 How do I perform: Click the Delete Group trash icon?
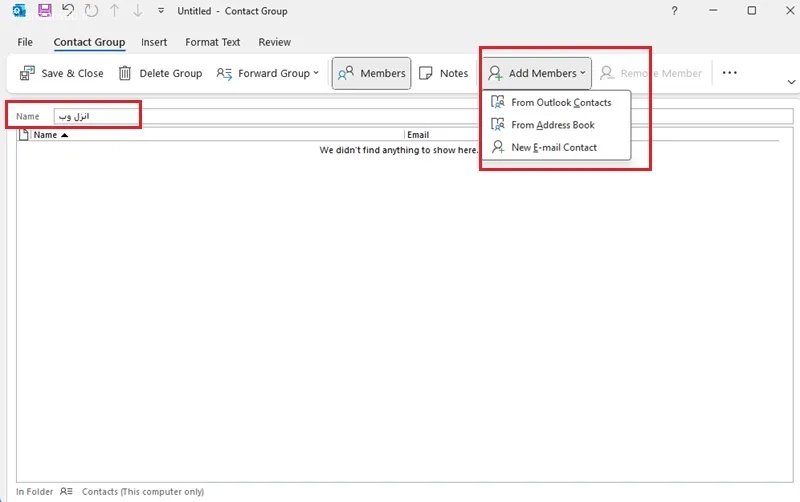tap(125, 73)
